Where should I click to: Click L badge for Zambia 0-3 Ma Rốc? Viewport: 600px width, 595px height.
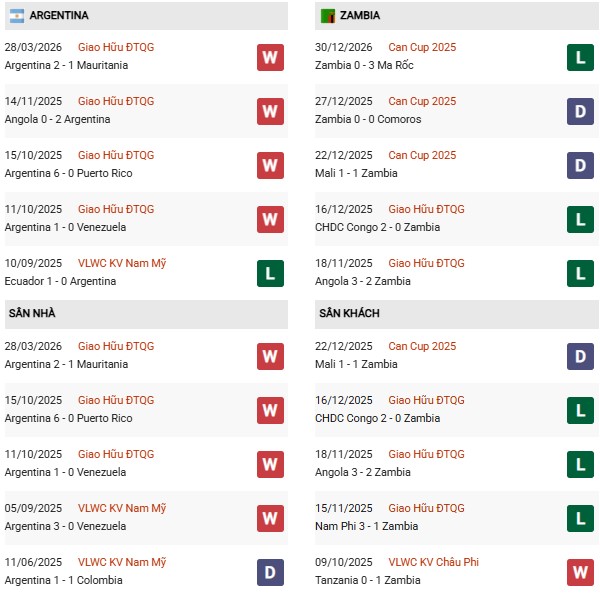coord(580,57)
